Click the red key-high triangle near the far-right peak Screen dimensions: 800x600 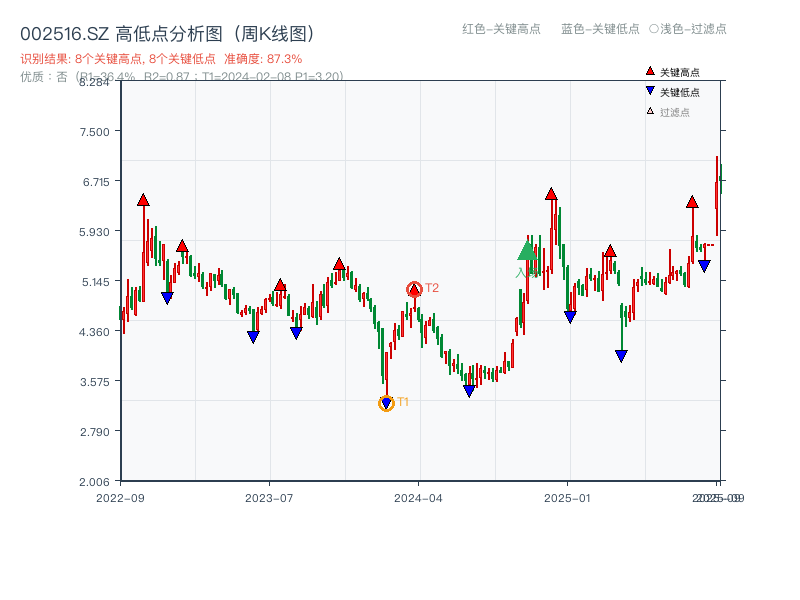point(692,202)
